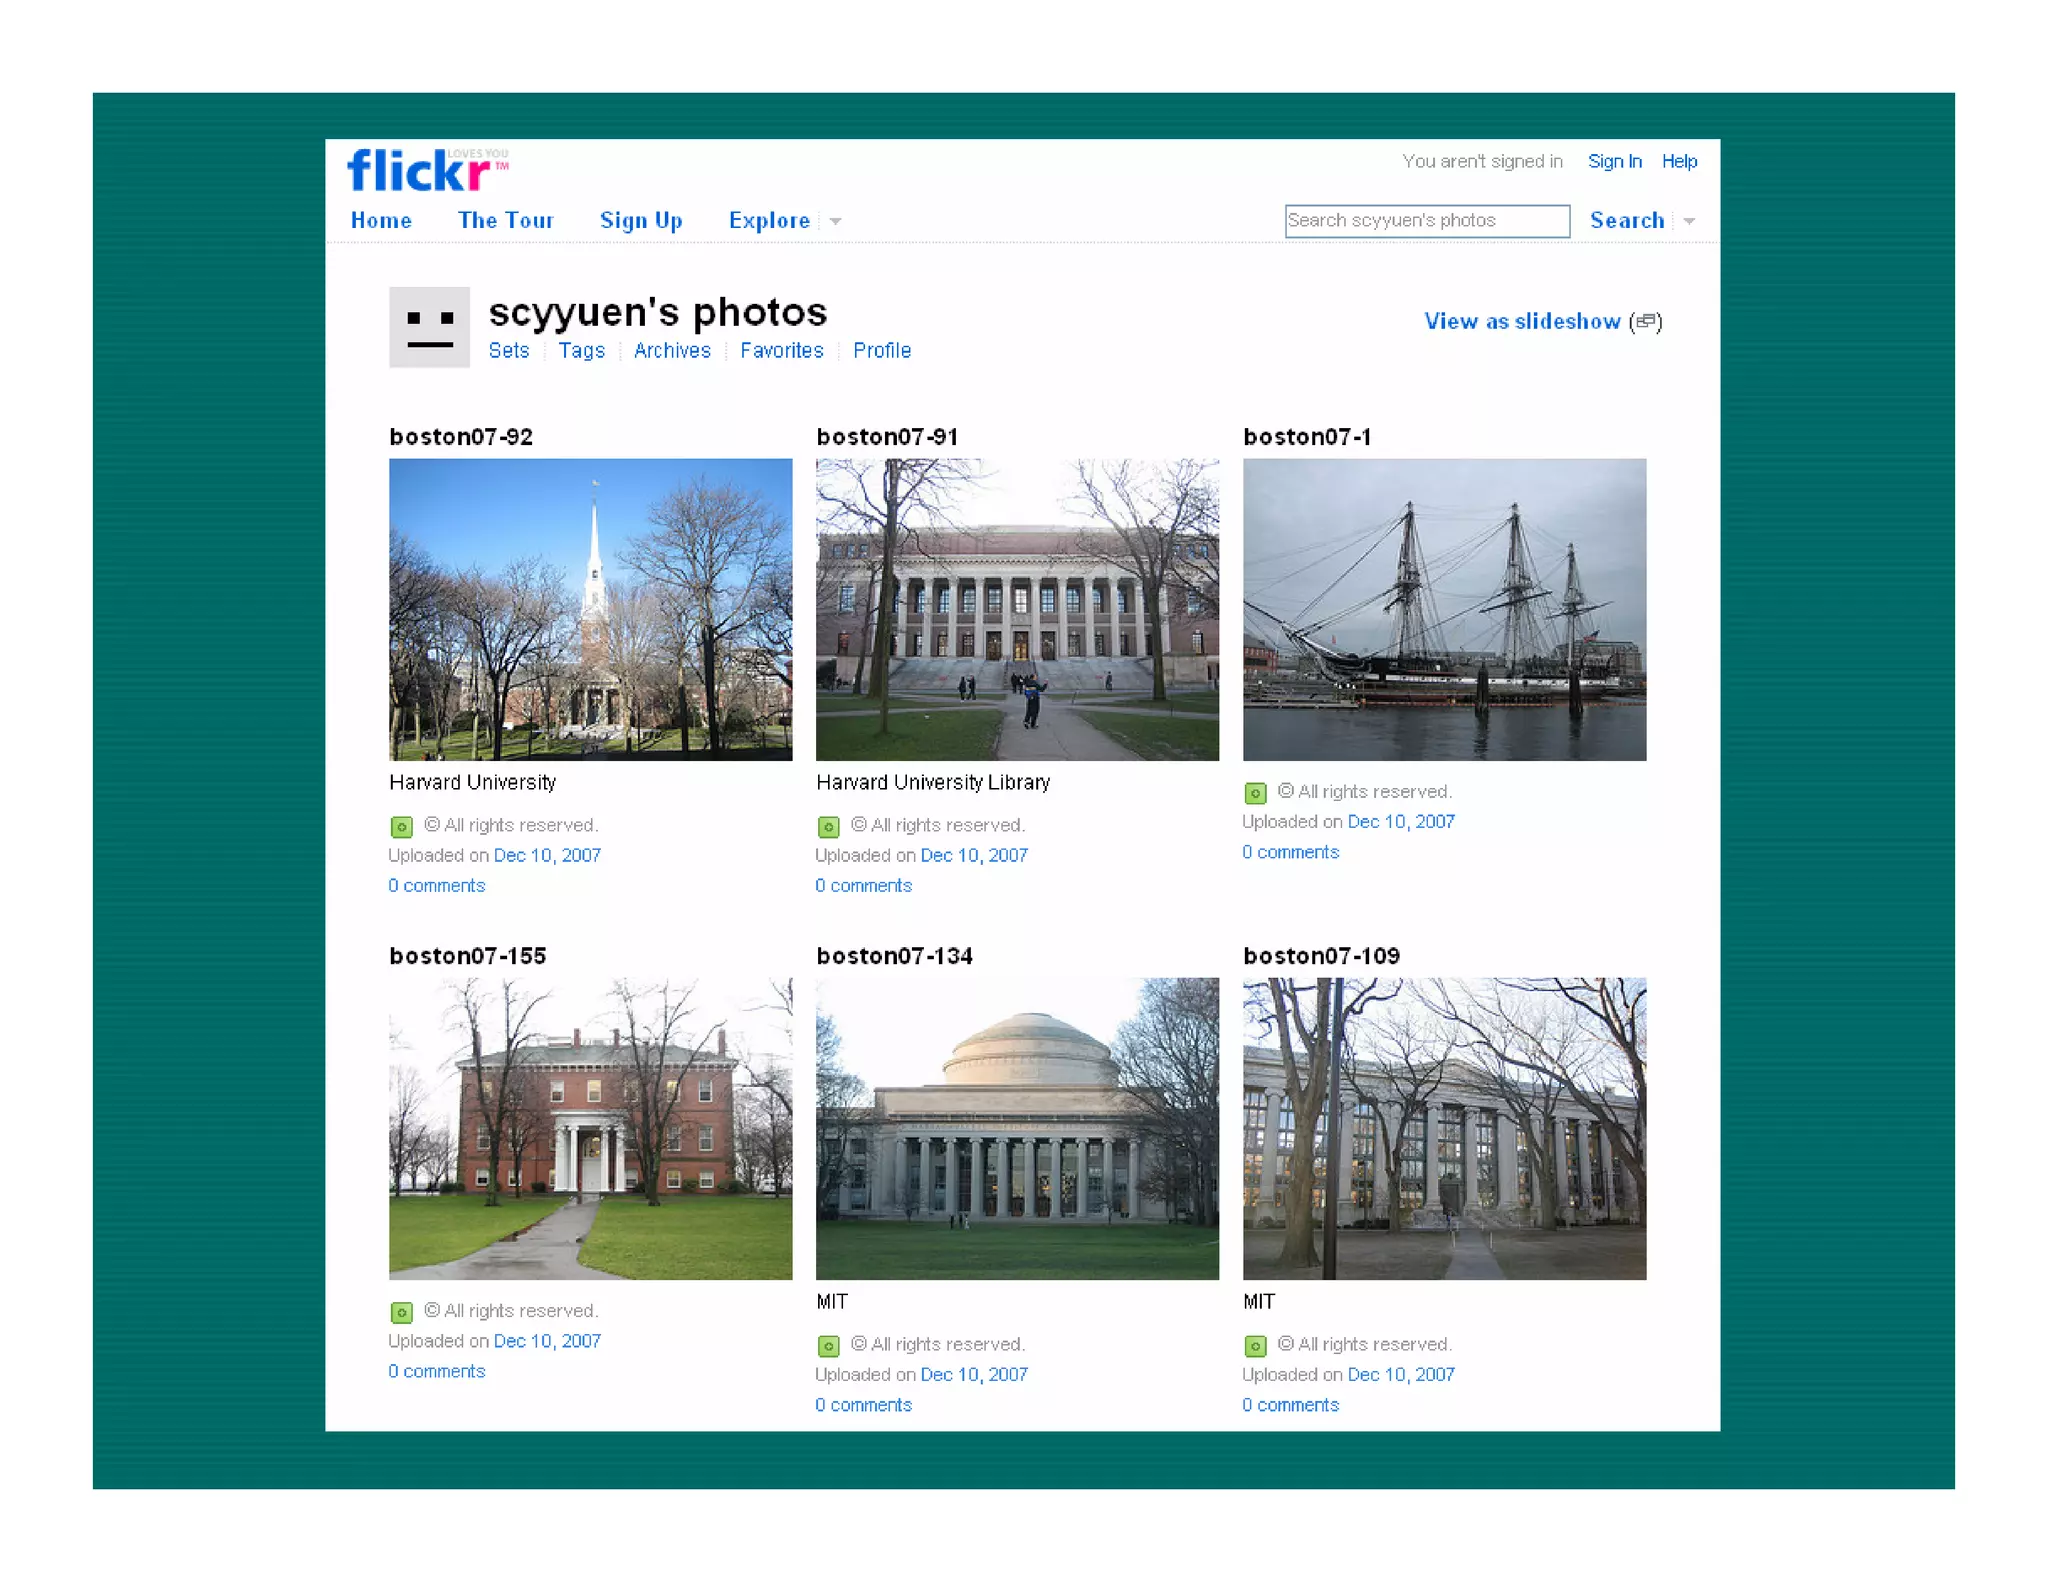The height and width of the screenshot is (1582, 2048).
Task: Click green privacy icon under boston07-134
Action: [x=828, y=1346]
